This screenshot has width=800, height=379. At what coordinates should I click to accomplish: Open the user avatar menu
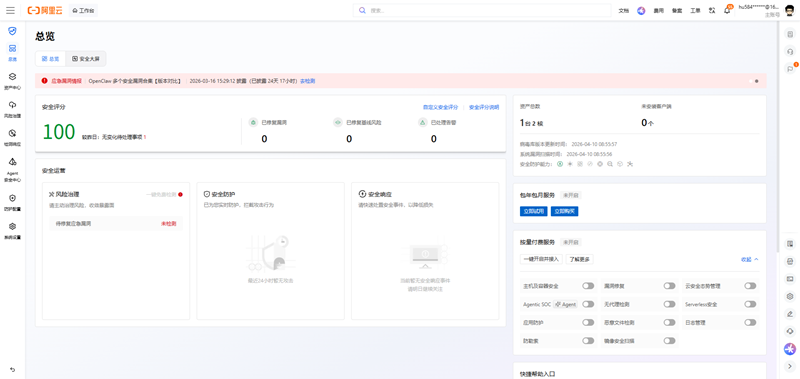pyautogui.click(x=789, y=10)
